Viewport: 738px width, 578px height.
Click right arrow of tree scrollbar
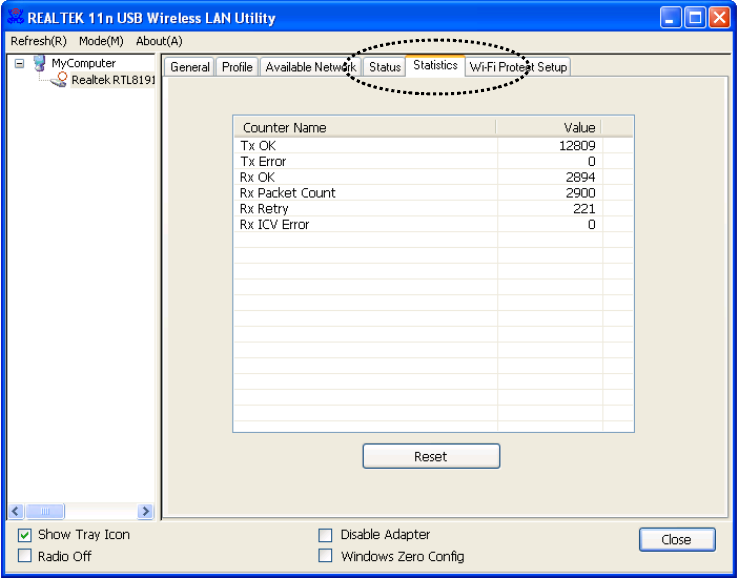pyautogui.click(x=145, y=511)
